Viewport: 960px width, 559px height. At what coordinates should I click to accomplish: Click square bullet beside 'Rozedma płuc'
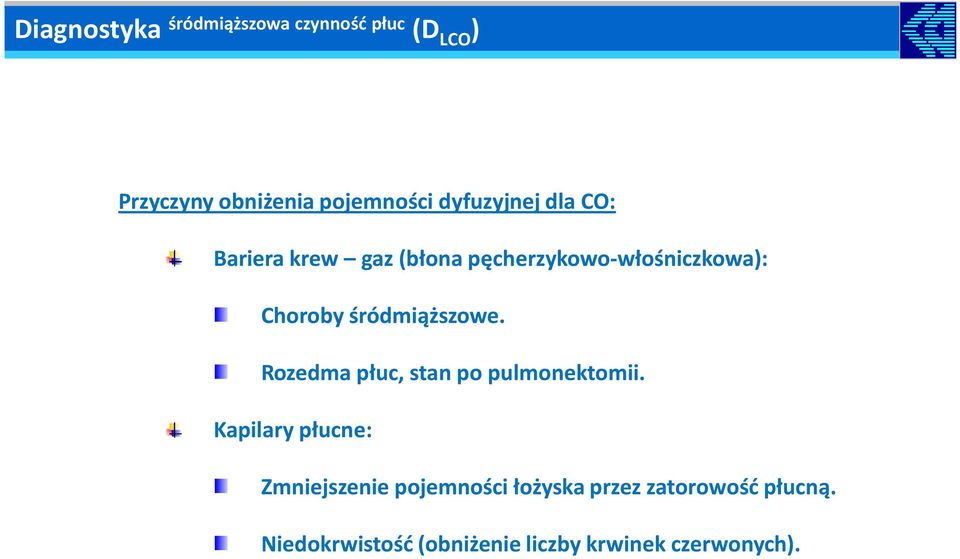tap(221, 372)
